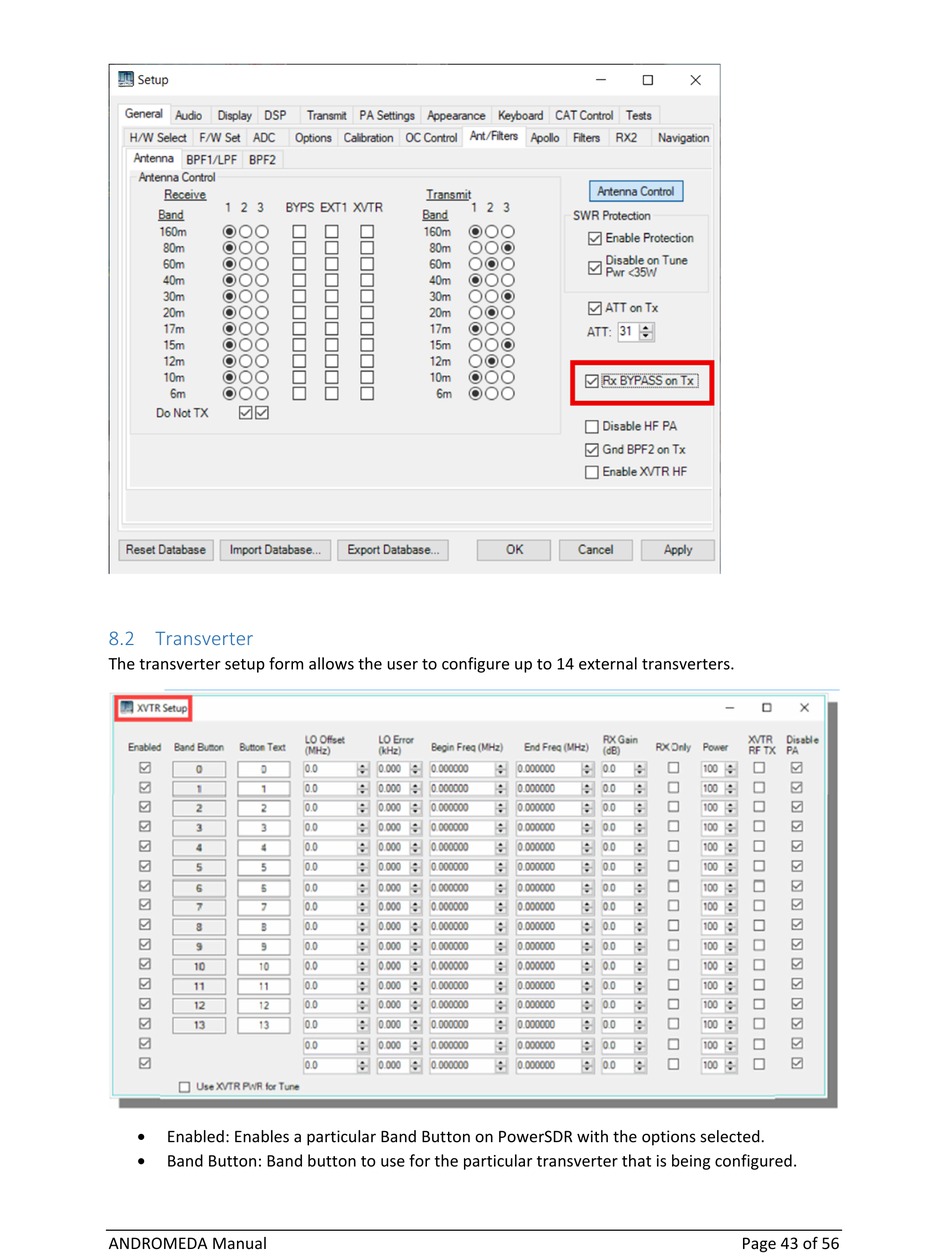Adjust the ATT value spinner arrows
Screen dimensions: 950x1260
pyautogui.click(x=646, y=332)
